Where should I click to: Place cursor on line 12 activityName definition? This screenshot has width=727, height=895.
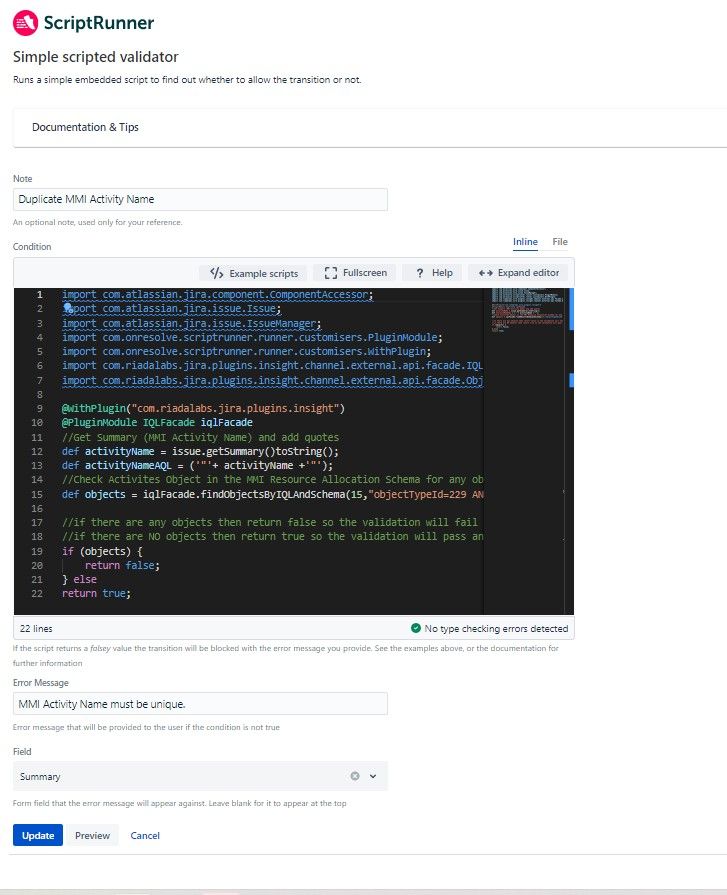[200, 451]
